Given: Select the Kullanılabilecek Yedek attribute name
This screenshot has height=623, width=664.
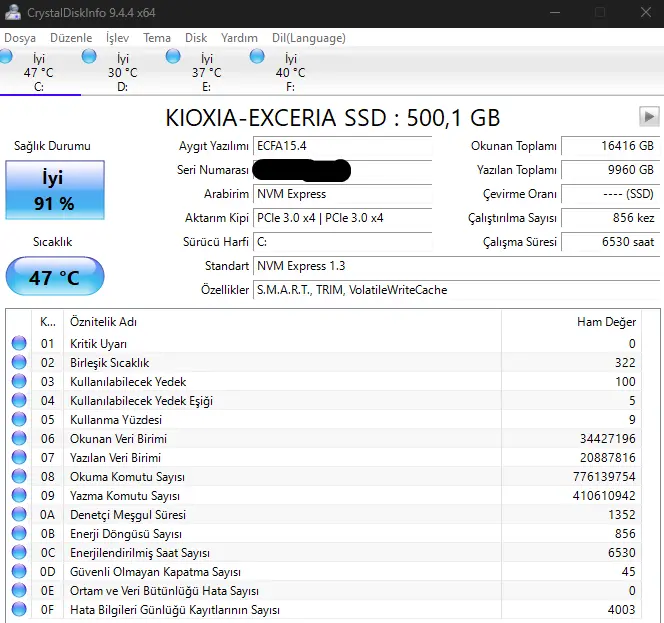Looking at the screenshot, I should (x=128, y=382).
